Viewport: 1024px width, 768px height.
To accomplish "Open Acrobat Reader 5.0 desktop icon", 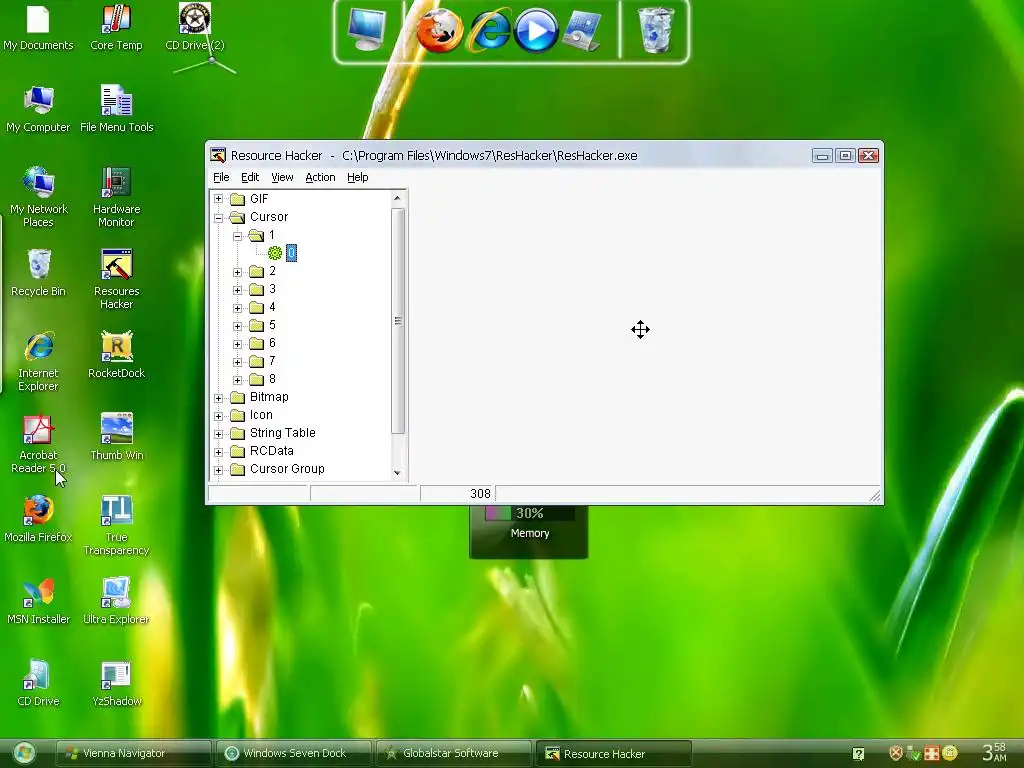I will coord(38,444).
